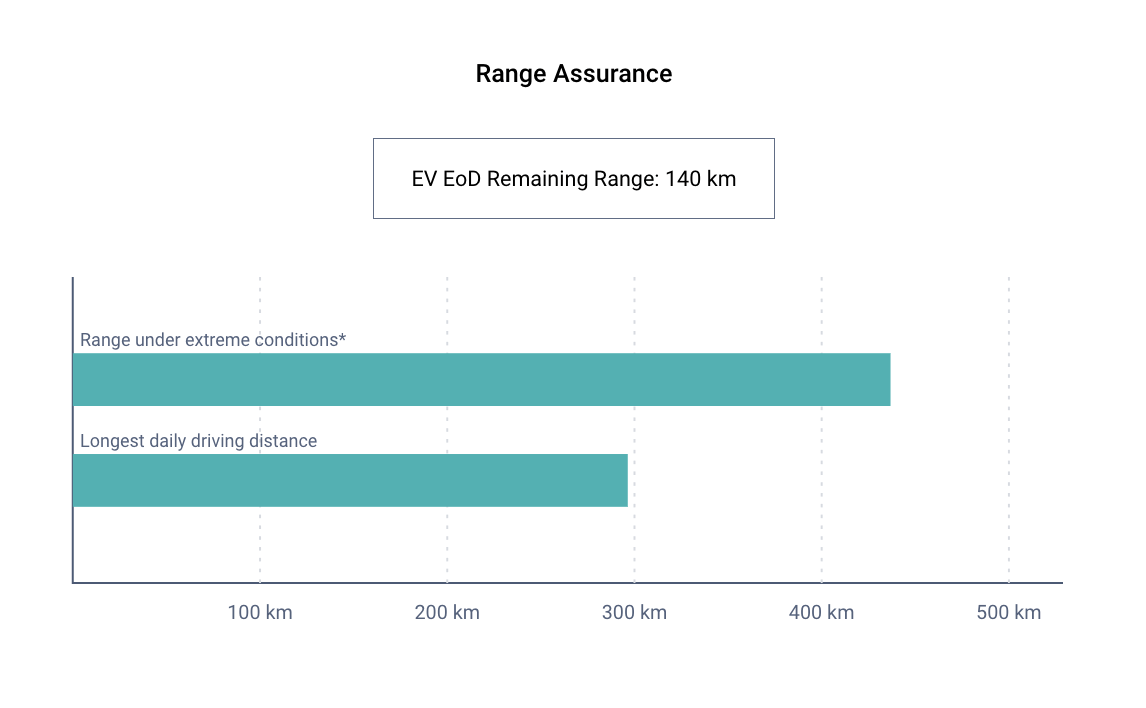Click the 140 km value text

pos(700,179)
